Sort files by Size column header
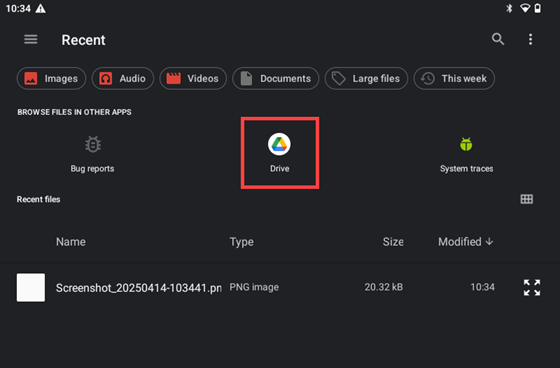560x368 pixels. click(393, 242)
